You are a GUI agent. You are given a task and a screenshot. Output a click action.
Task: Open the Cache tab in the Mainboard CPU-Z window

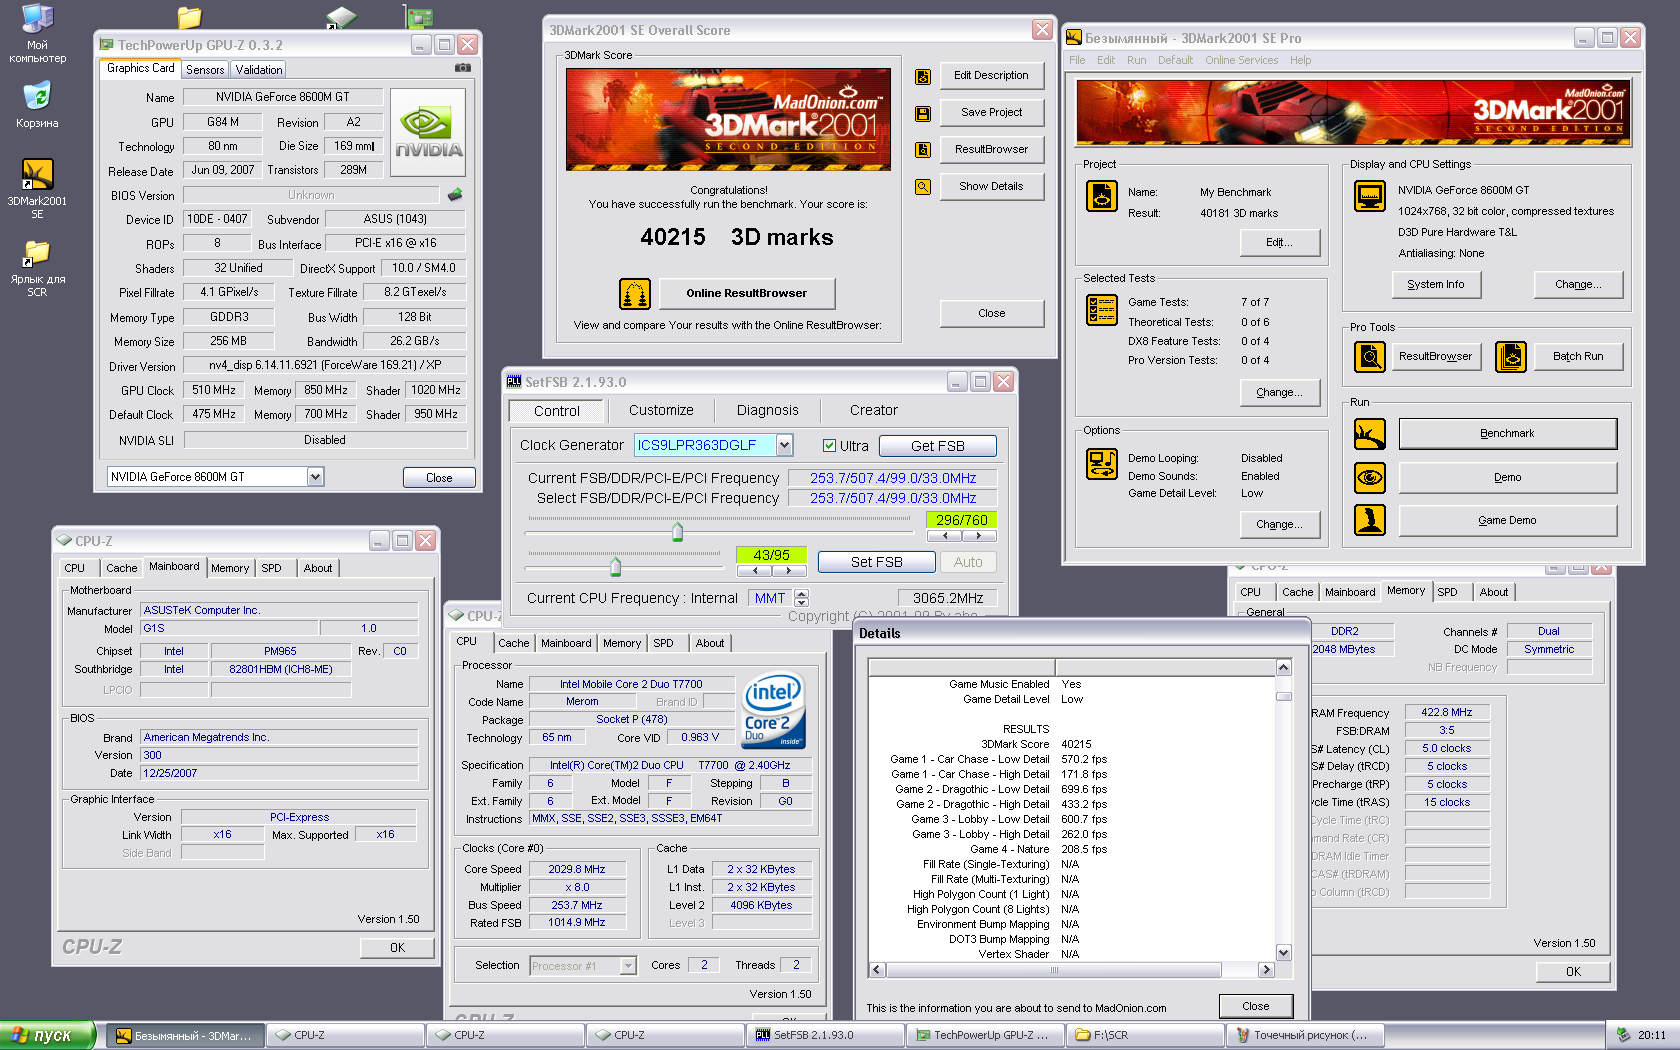(122, 568)
